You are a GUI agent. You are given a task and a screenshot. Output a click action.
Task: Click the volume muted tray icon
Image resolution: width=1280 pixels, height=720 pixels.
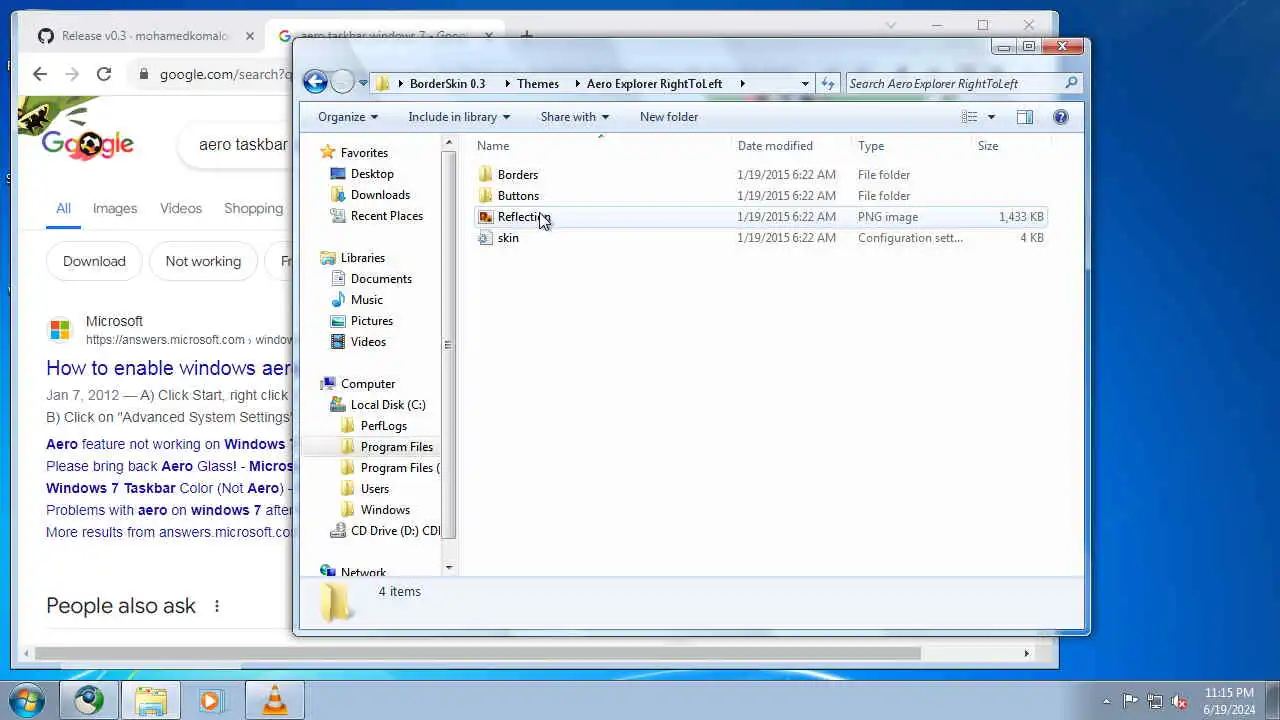coord(1180,701)
